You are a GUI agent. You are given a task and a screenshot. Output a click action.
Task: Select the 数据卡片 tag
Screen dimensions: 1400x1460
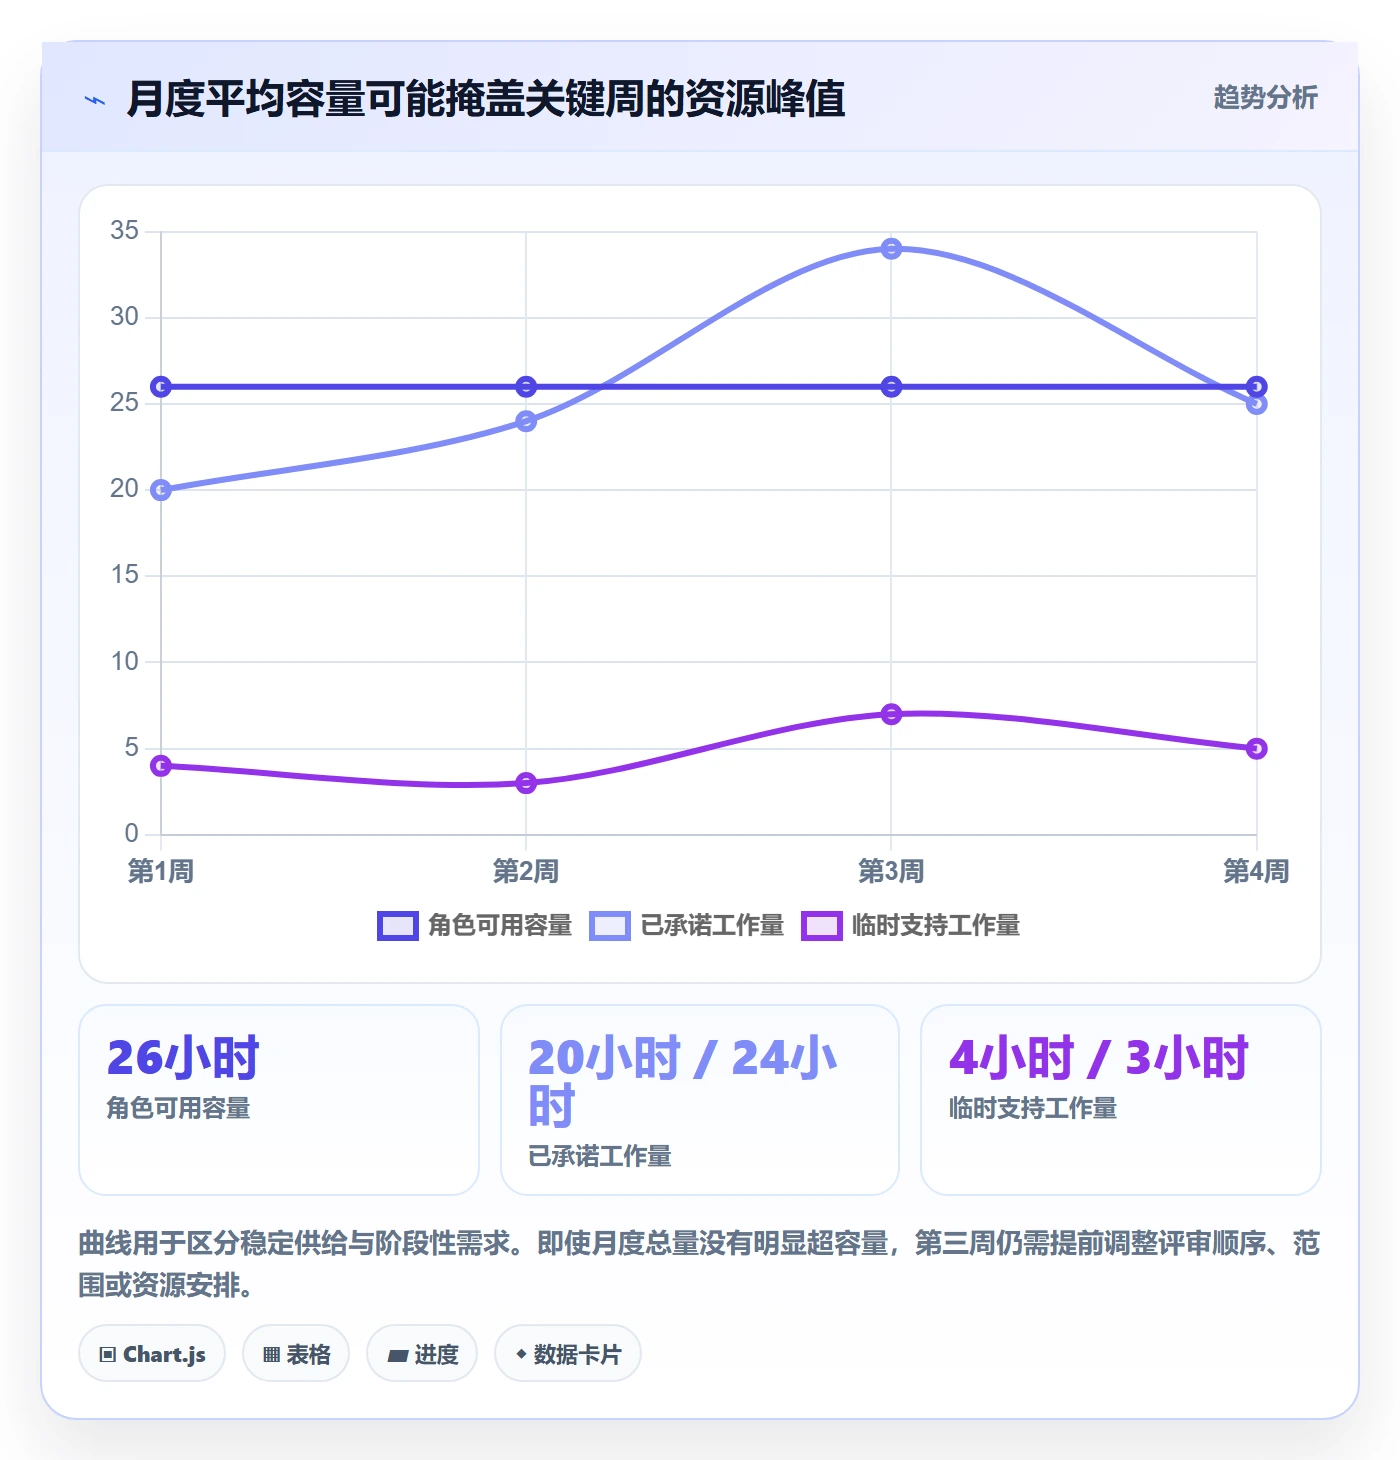click(568, 1354)
